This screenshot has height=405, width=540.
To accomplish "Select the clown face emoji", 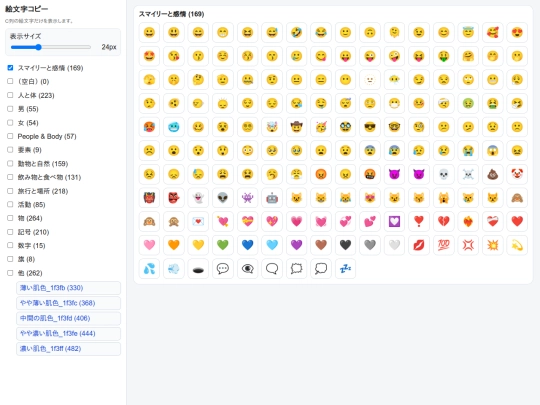I will [x=517, y=174].
